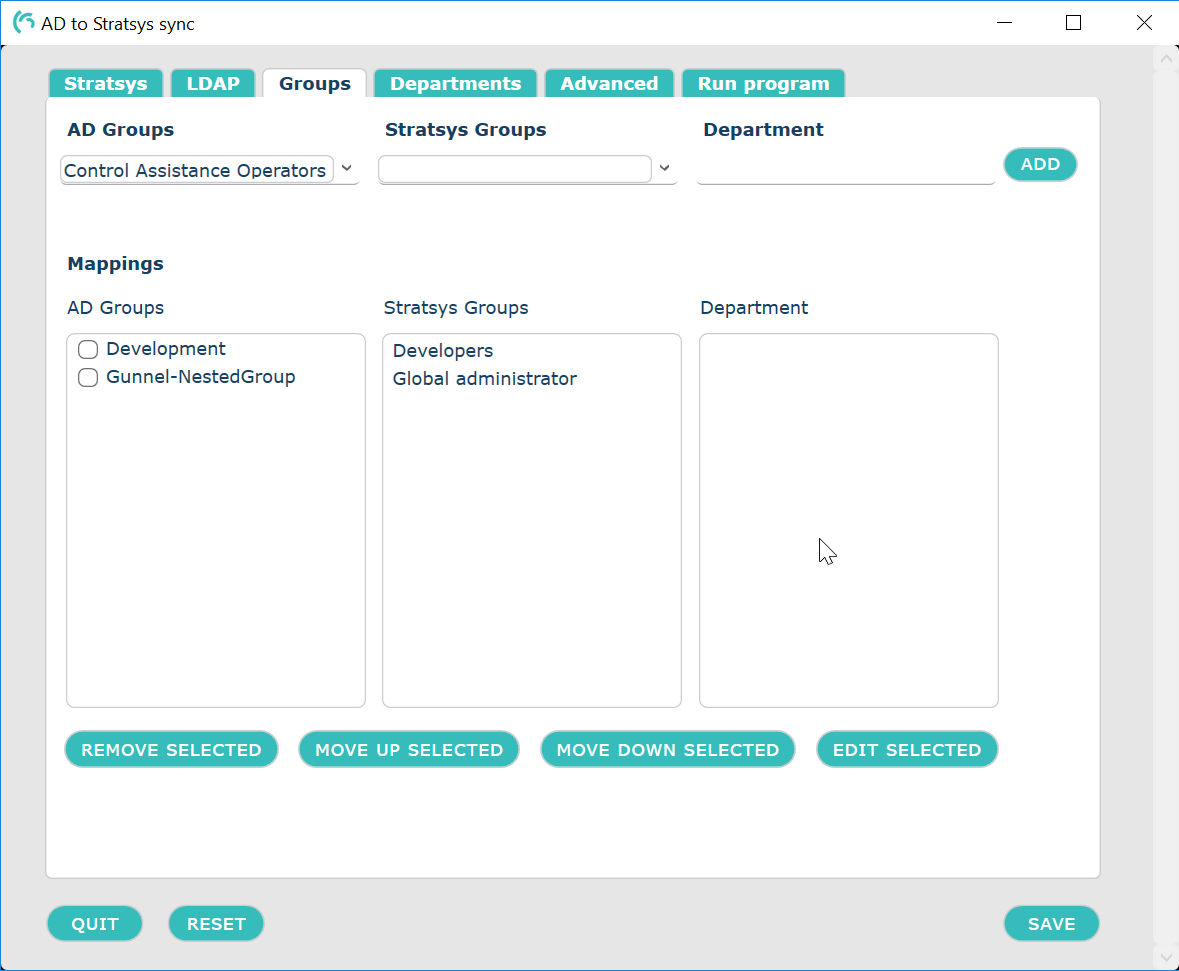This screenshot has width=1179, height=971.
Task: Save settings with SAVE button
Action: click(1051, 924)
